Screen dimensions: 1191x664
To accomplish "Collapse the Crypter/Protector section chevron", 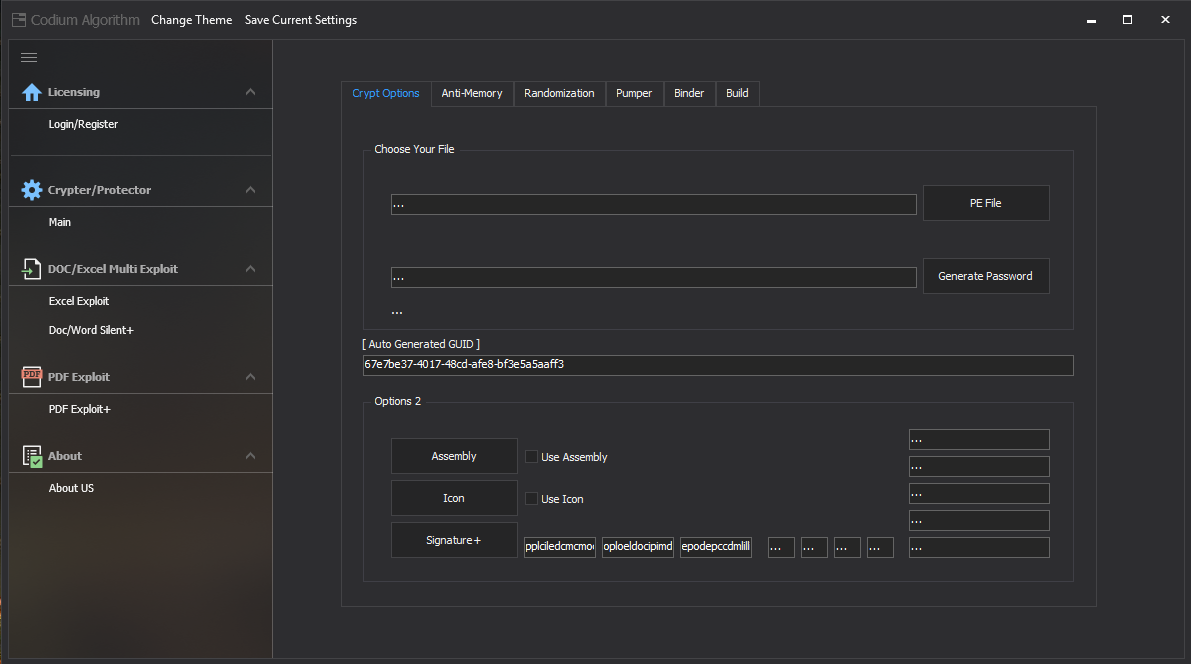I will click(x=250, y=190).
